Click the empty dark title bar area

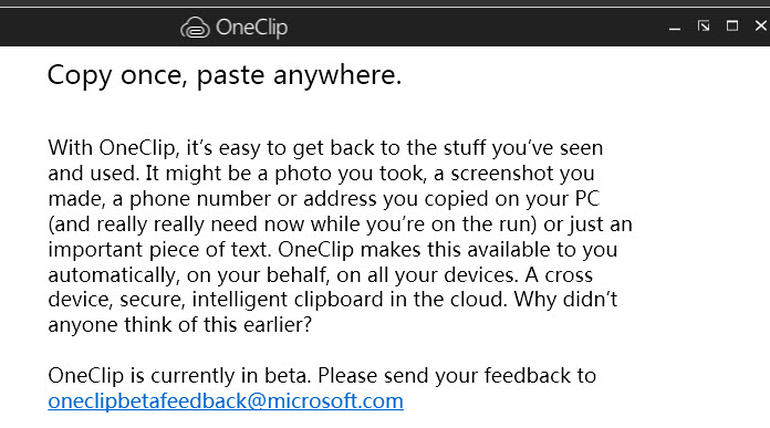[x=480, y=28]
